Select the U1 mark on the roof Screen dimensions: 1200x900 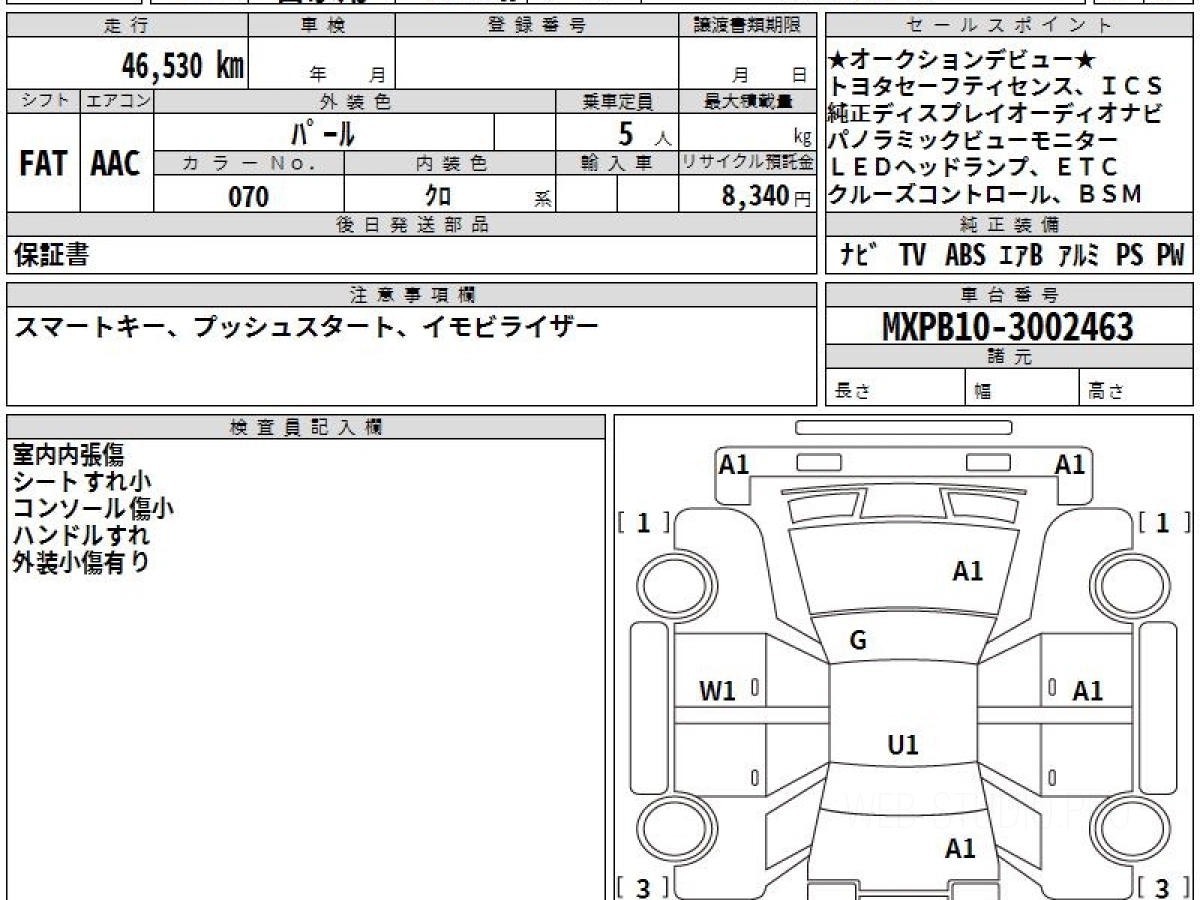point(903,745)
